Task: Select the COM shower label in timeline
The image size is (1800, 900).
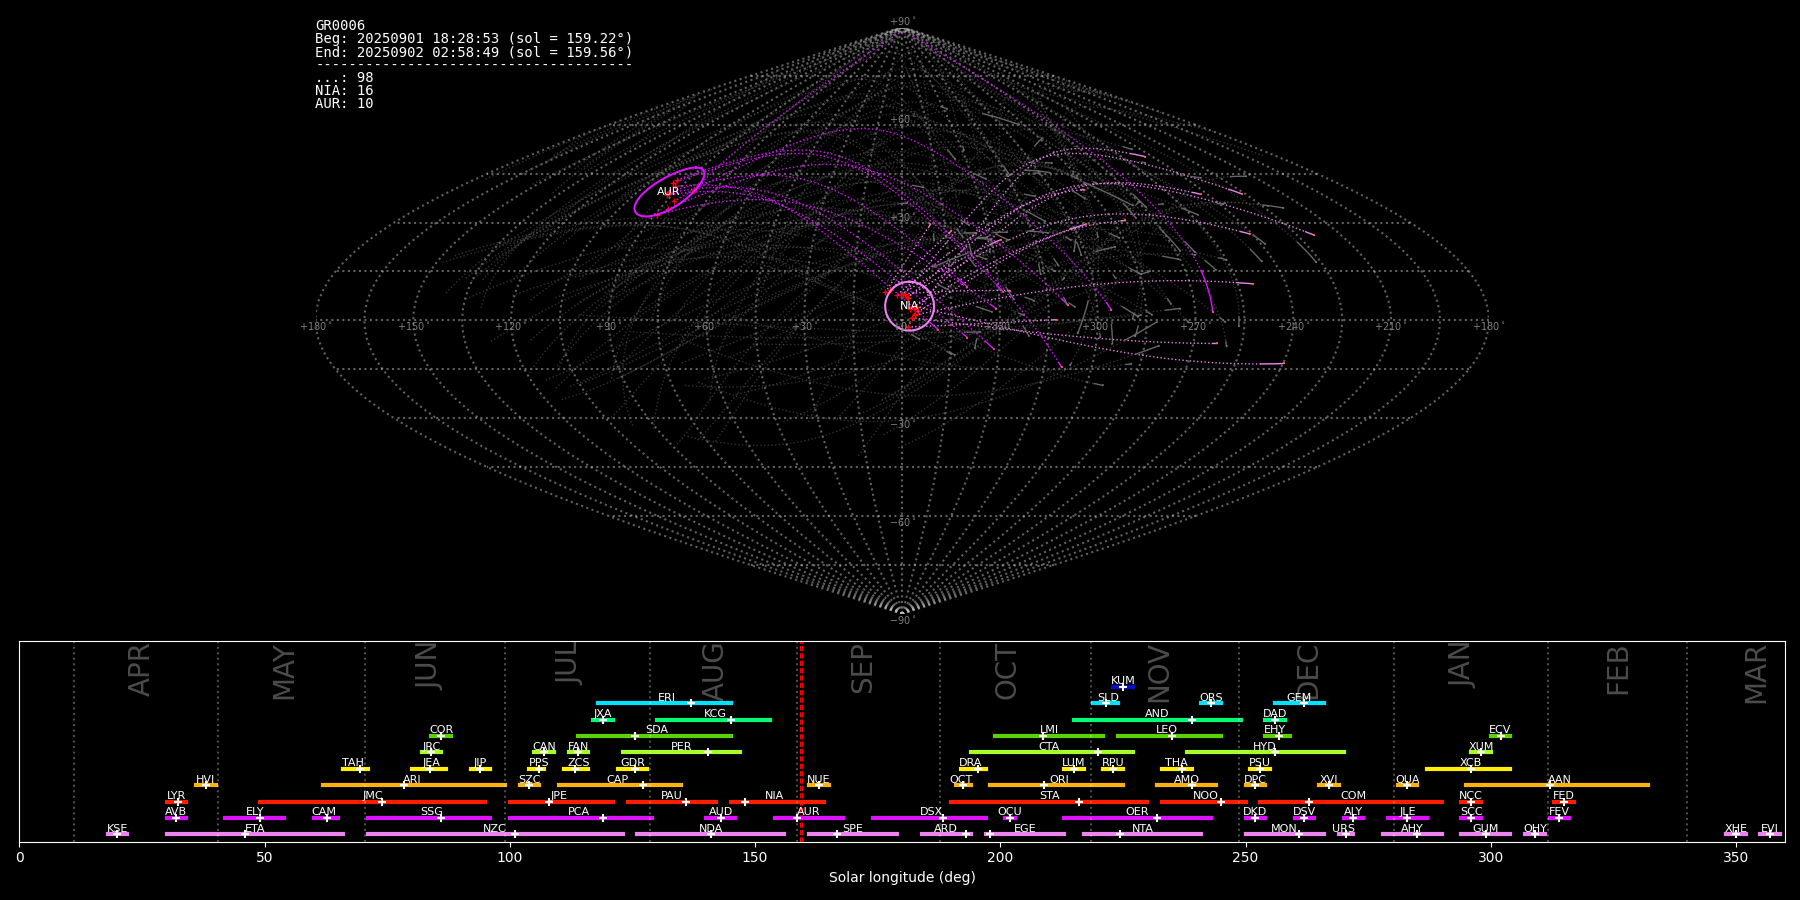Action: pos(1353,796)
